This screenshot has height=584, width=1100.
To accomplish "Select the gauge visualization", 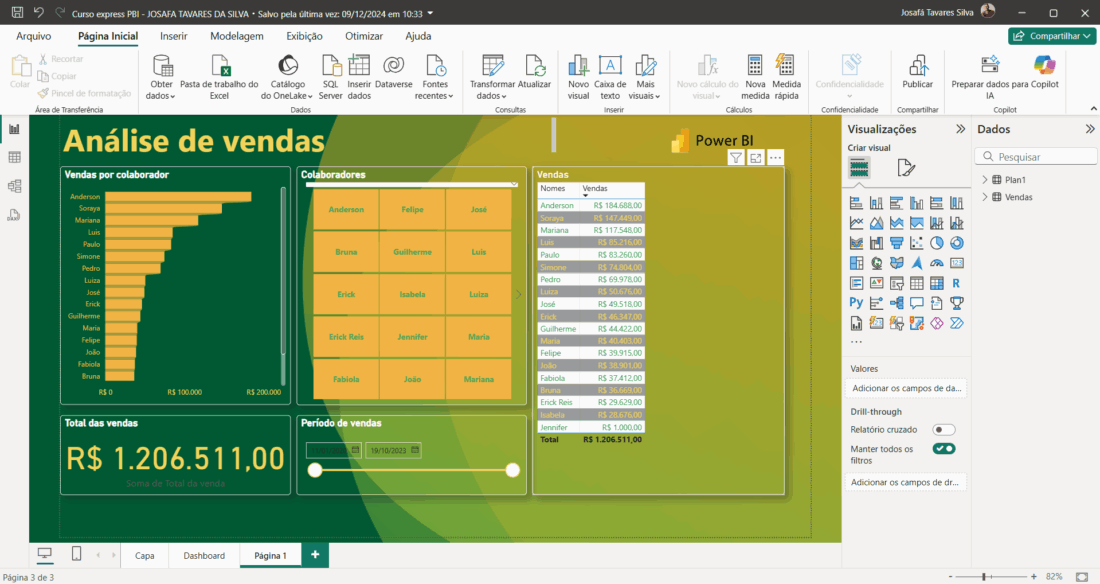I will coord(937,263).
